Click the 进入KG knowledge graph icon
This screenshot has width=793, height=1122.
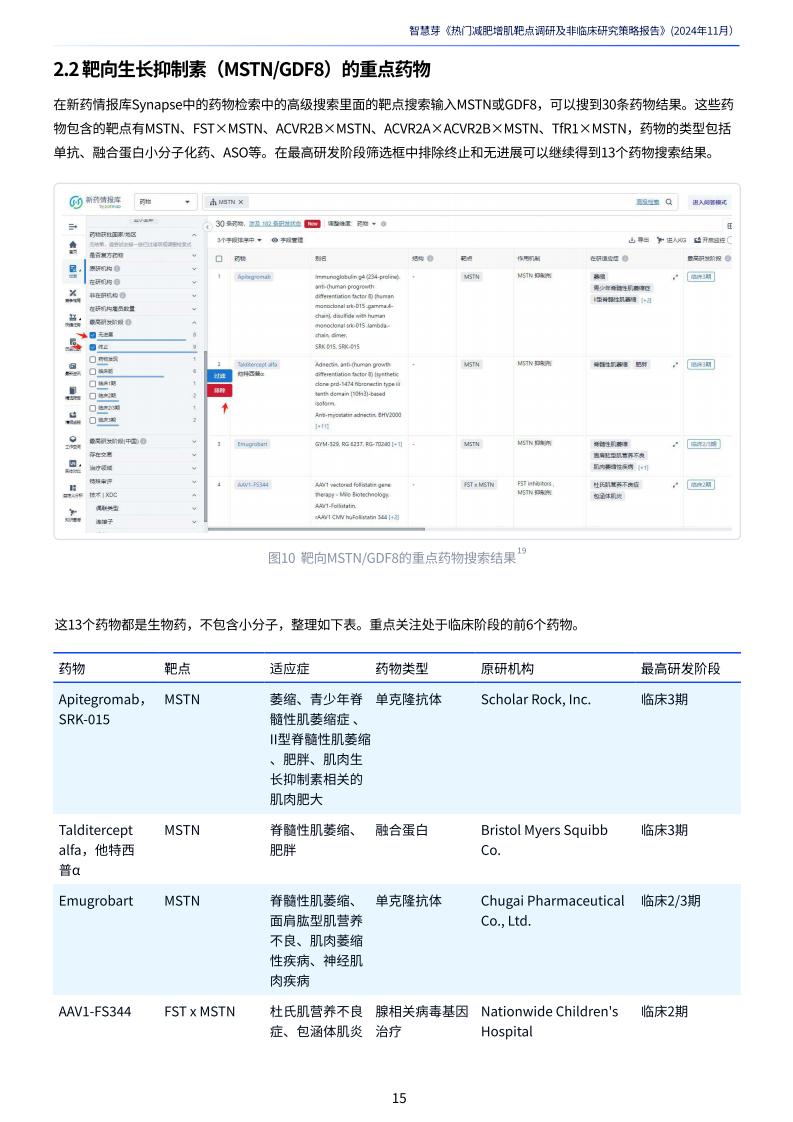pyautogui.click(x=661, y=240)
